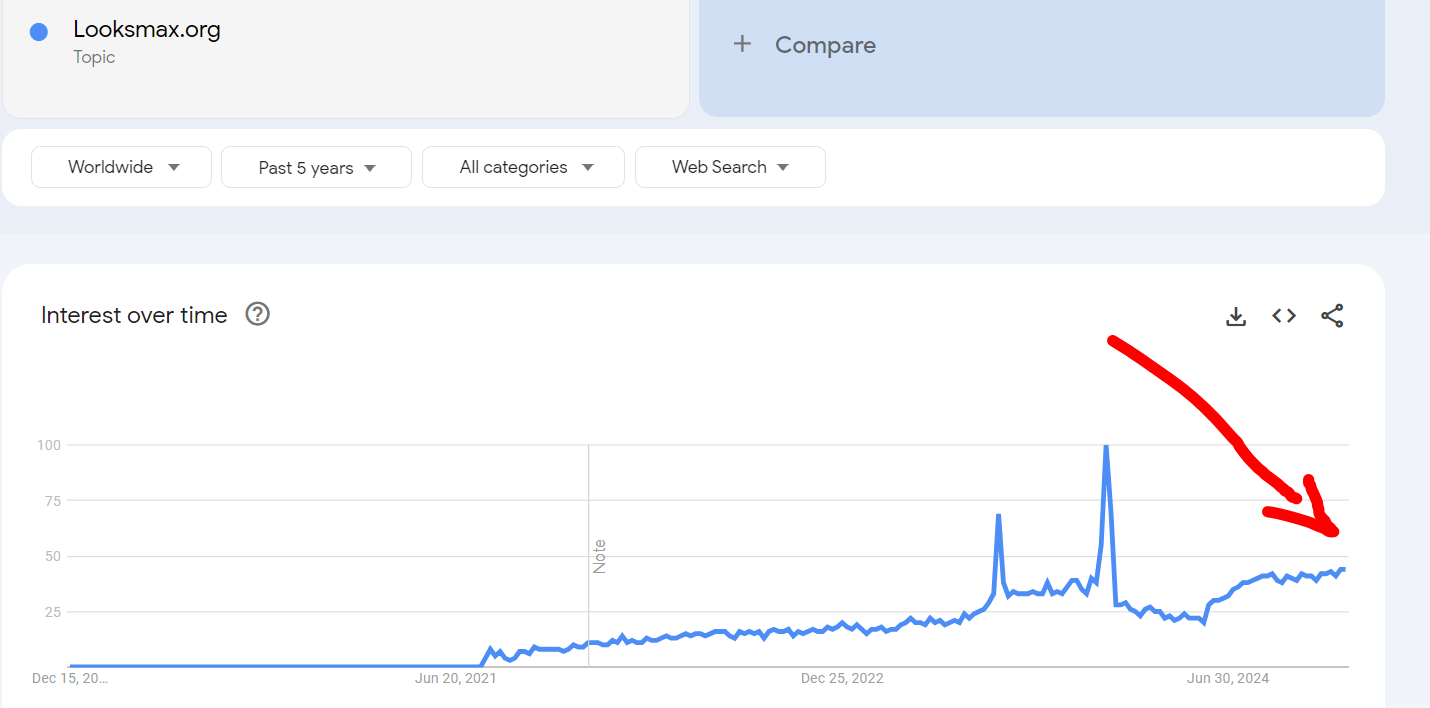
Task: Click the Note marker on the chart
Action: [x=600, y=556]
